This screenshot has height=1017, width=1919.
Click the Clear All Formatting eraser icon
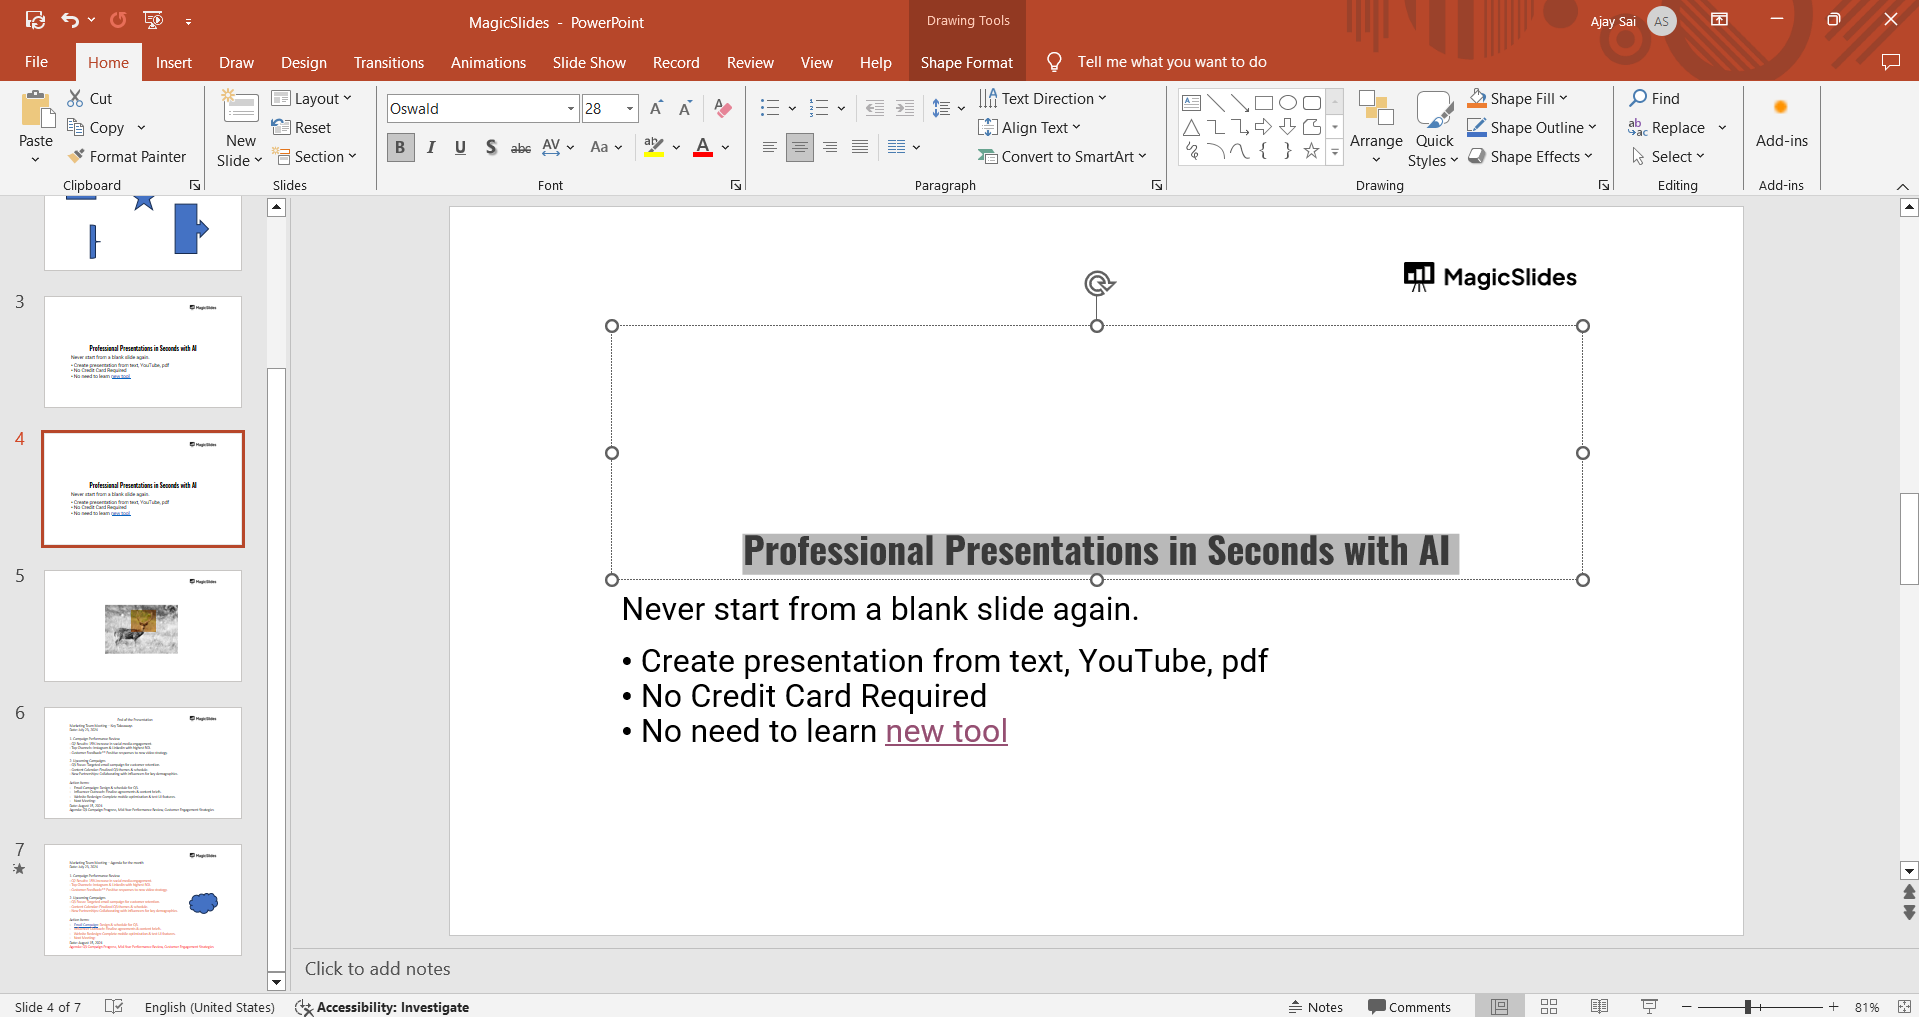tap(723, 108)
